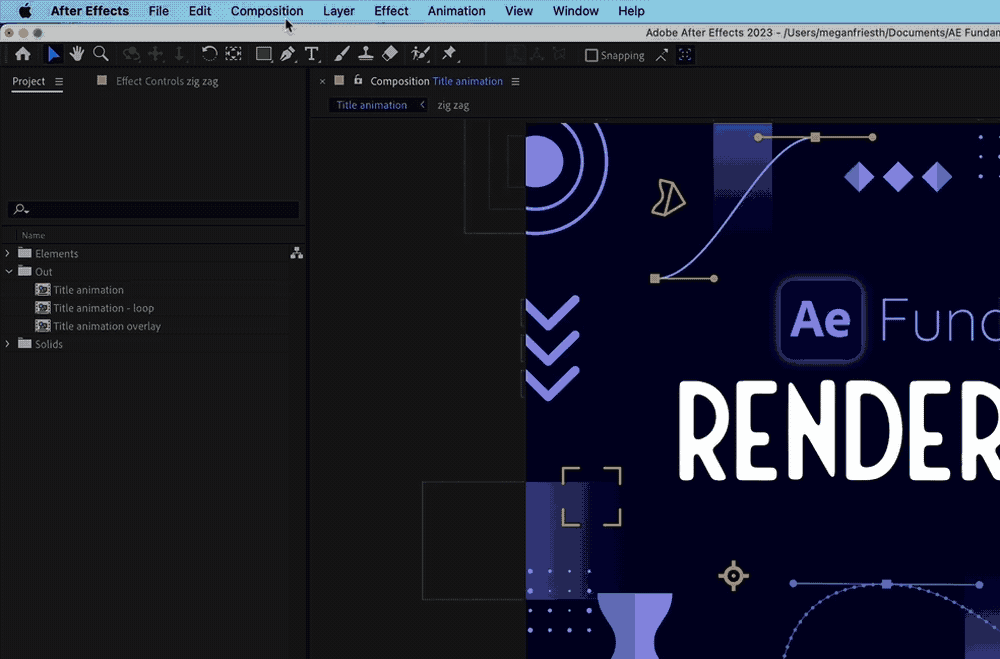Viewport: 1000px width, 659px height.
Task: Collapse the Out folder
Action: coord(8,271)
